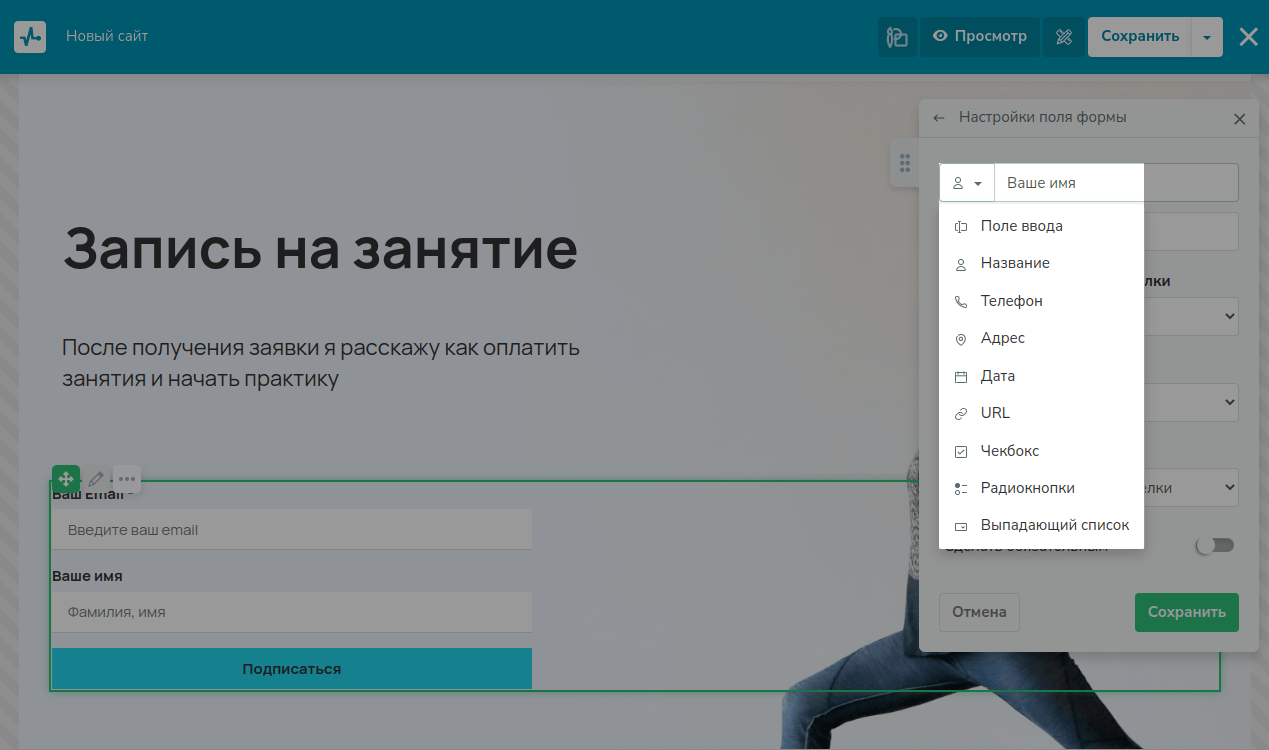Choose Поле ввода field type
Image resolution: width=1269 pixels, height=750 pixels.
pyautogui.click(x=1041, y=226)
